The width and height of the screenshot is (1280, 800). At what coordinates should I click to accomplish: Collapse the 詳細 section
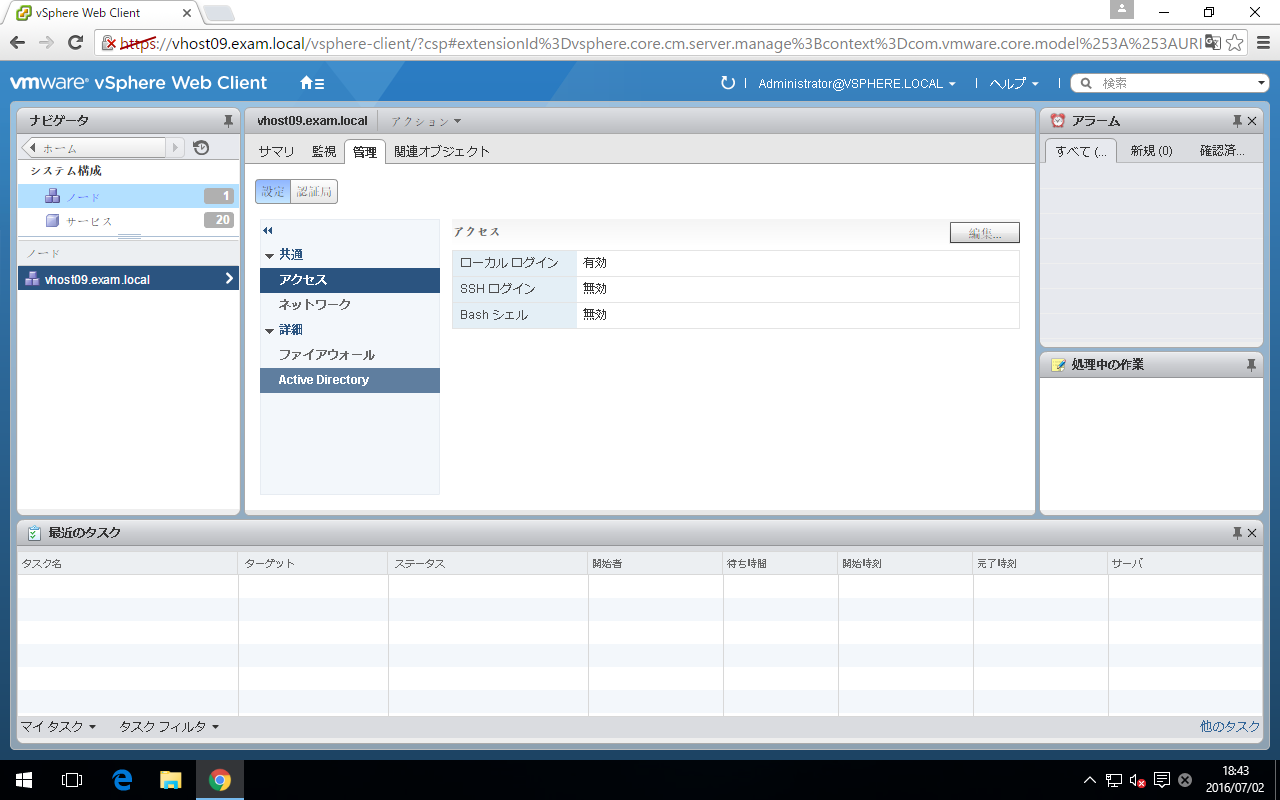pyautogui.click(x=269, y=331)
